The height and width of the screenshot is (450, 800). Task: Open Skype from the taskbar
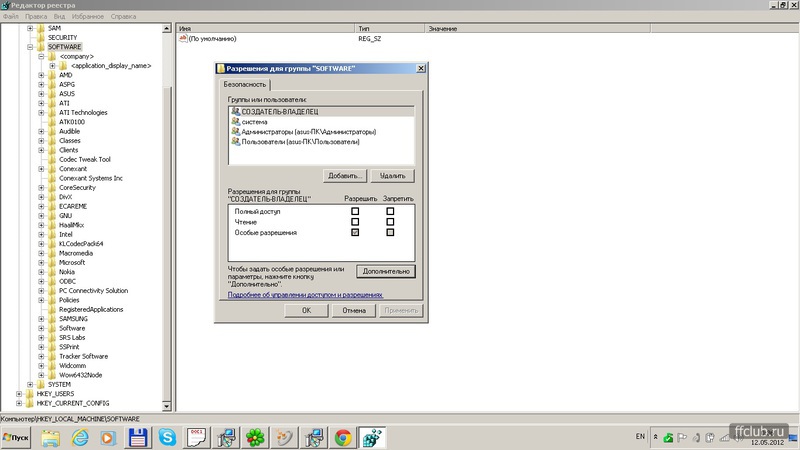167,438
